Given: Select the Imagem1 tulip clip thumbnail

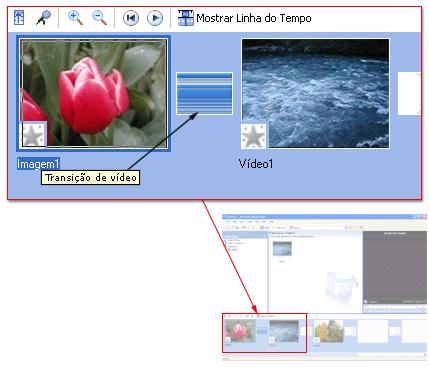Looking at the screenshot, I should pos(93,93).
